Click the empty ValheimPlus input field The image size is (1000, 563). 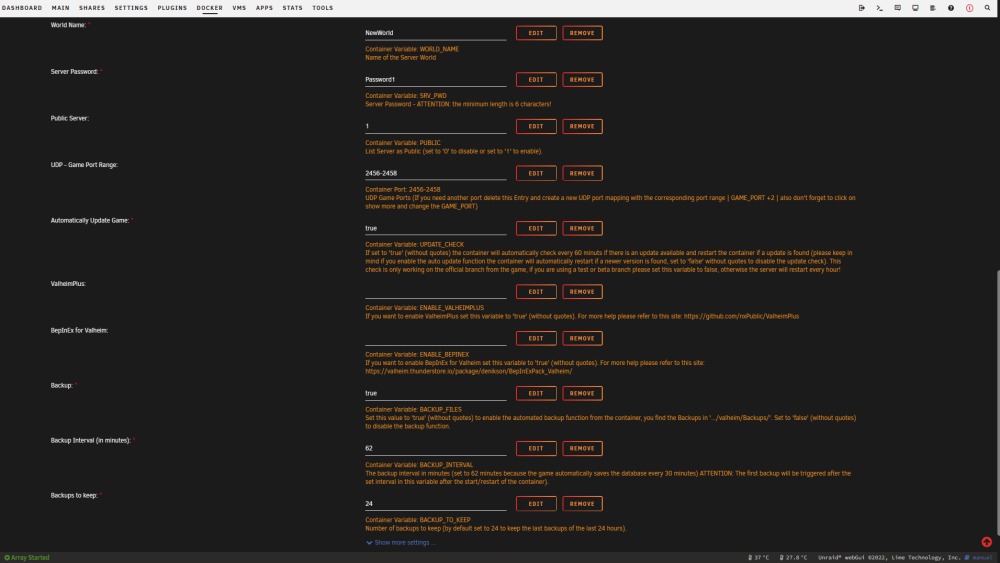pos(436,291)
